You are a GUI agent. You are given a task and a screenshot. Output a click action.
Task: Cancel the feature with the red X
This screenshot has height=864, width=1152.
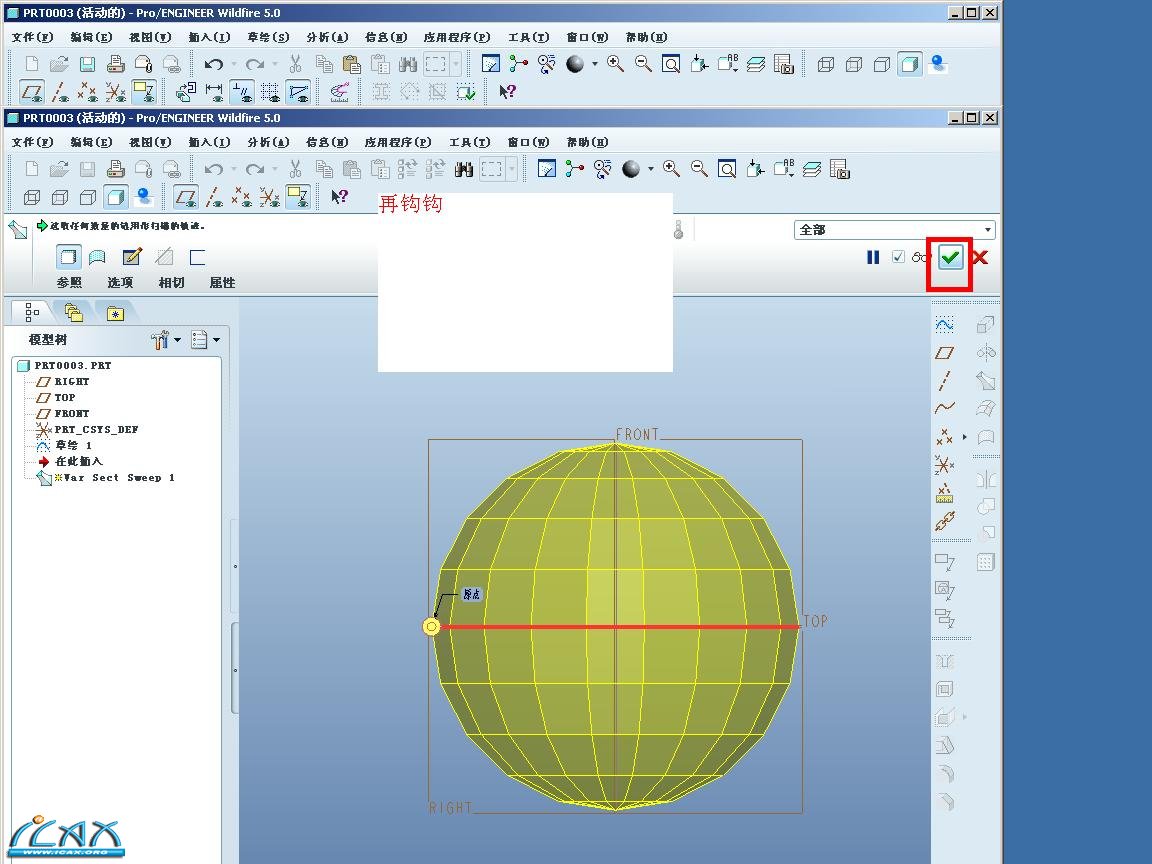click(x=980, y=258)
